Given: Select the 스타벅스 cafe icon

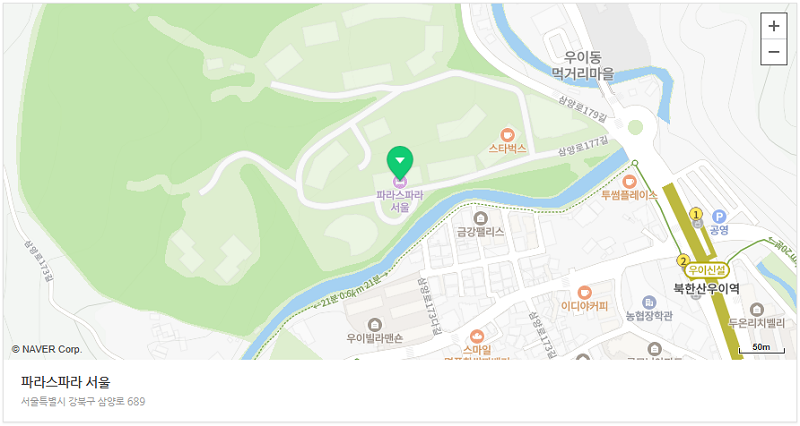Looking at the screenshot, I should 507,135.
